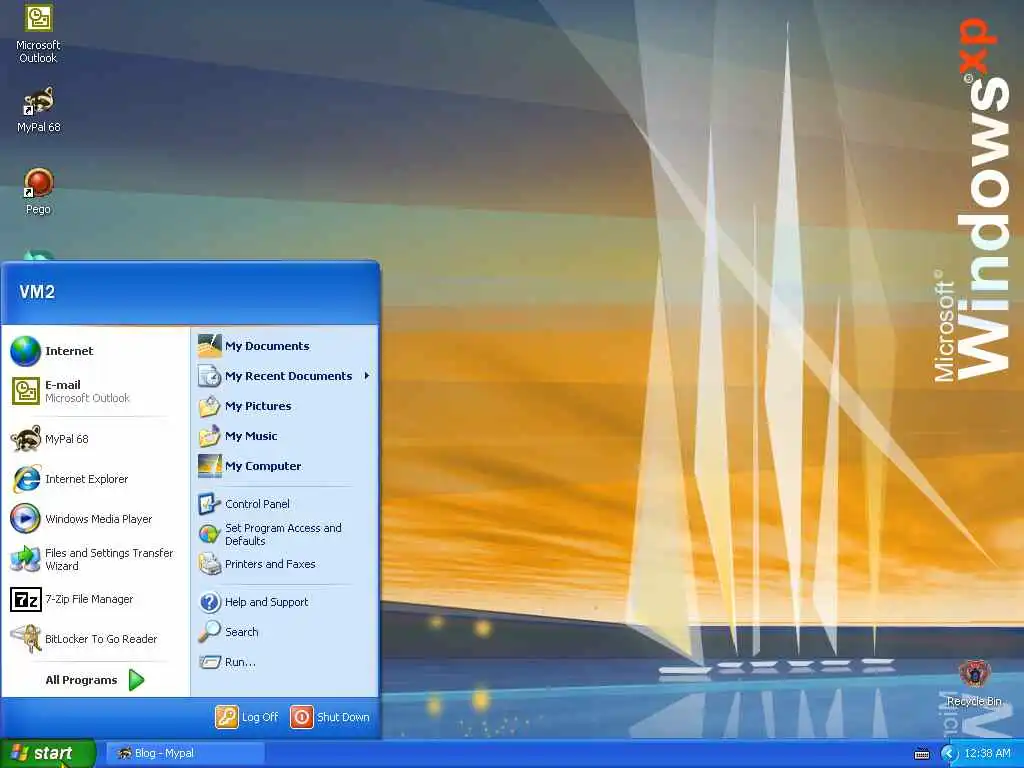Select the My Computer label

tap(263, 466)
